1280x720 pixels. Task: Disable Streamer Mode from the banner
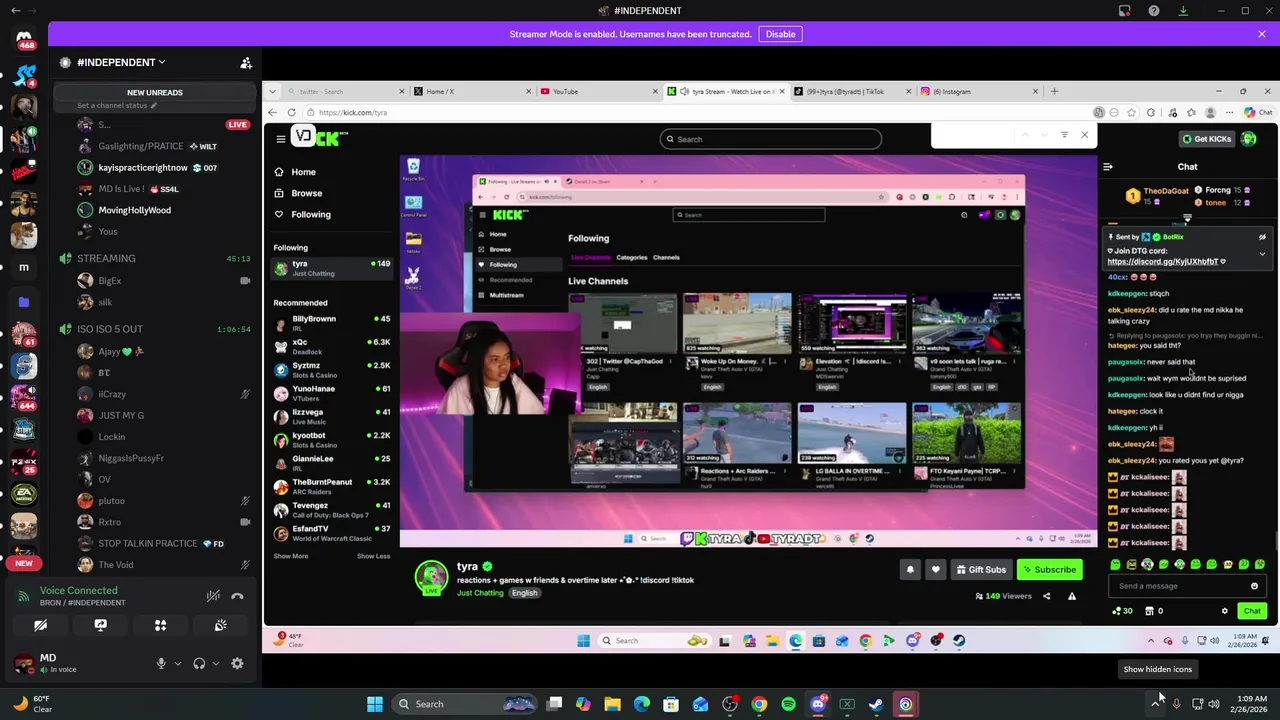780,34
